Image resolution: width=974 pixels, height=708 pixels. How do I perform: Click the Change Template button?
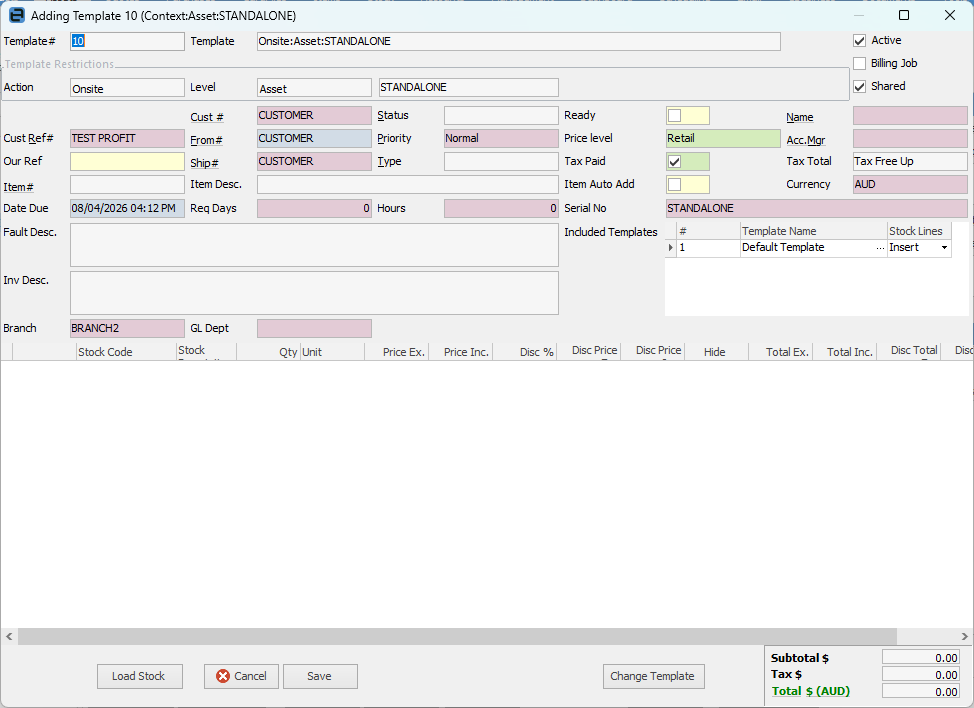[653, 676]
